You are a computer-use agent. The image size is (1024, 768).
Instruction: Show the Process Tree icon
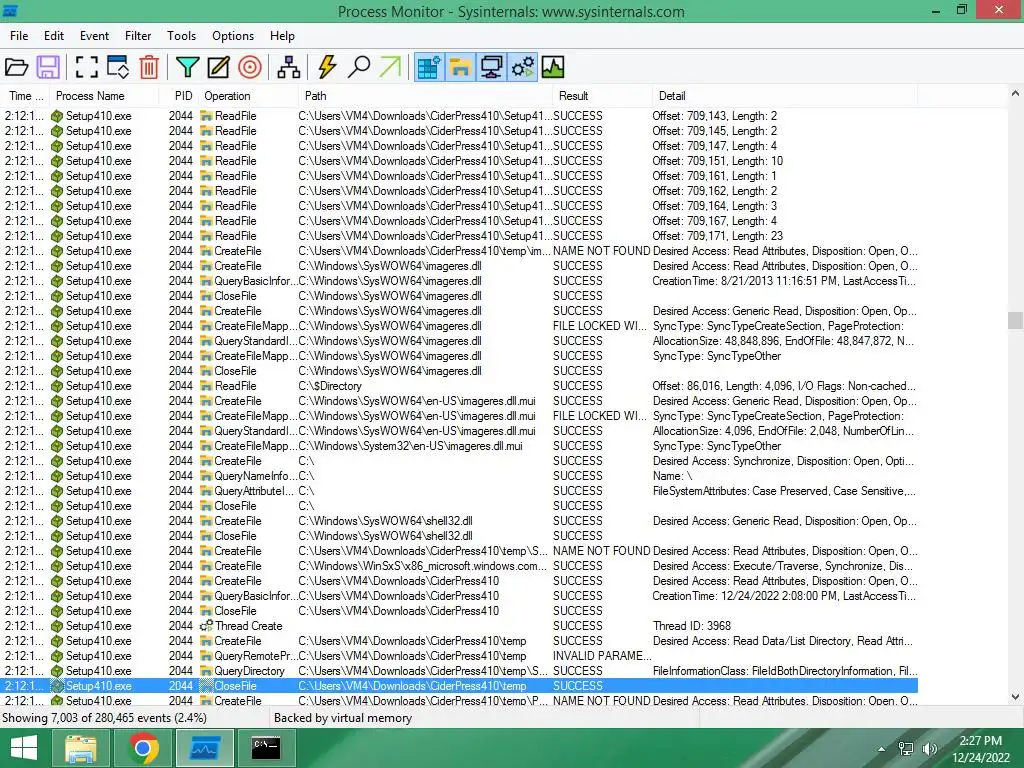click(x=289, y=67)
